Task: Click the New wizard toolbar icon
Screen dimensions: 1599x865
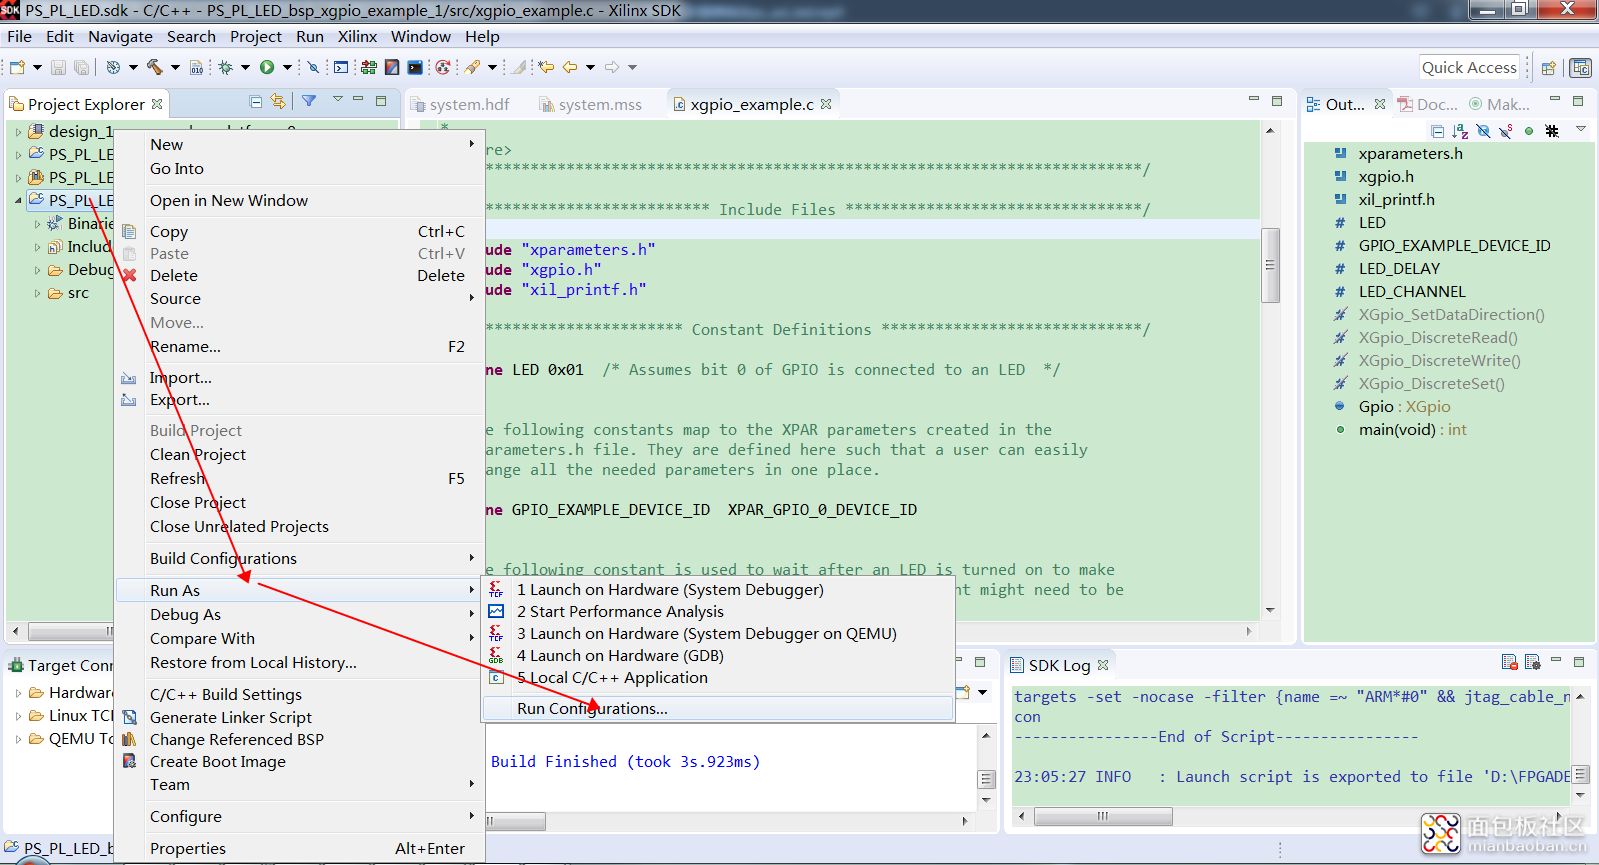Action: pos(17,67)
